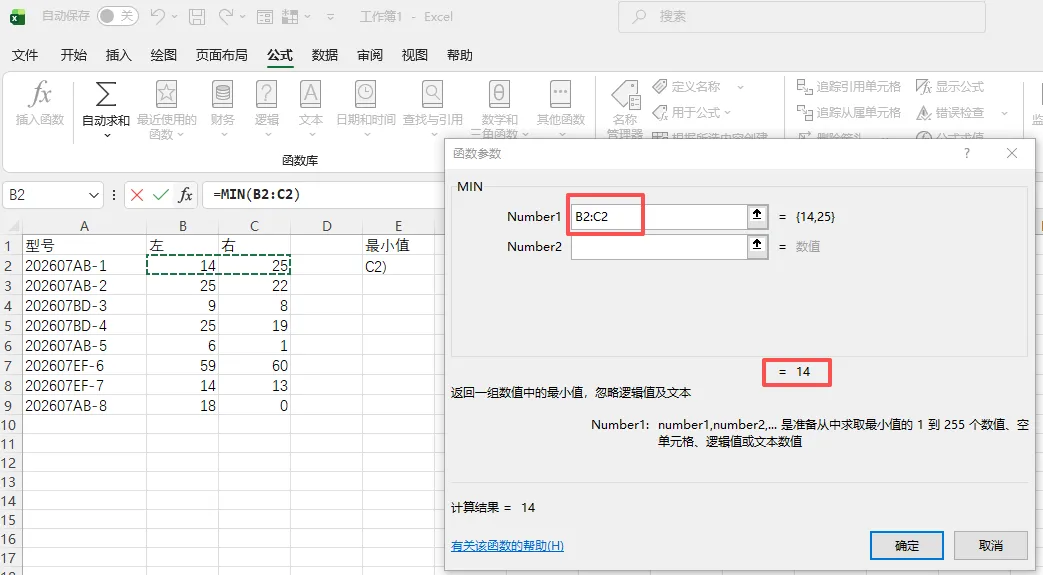The width and height of the screenshot is (1043, 575).
Task: Click Trace Precedents (追踪引用单元格)
Action: [849, 87]
